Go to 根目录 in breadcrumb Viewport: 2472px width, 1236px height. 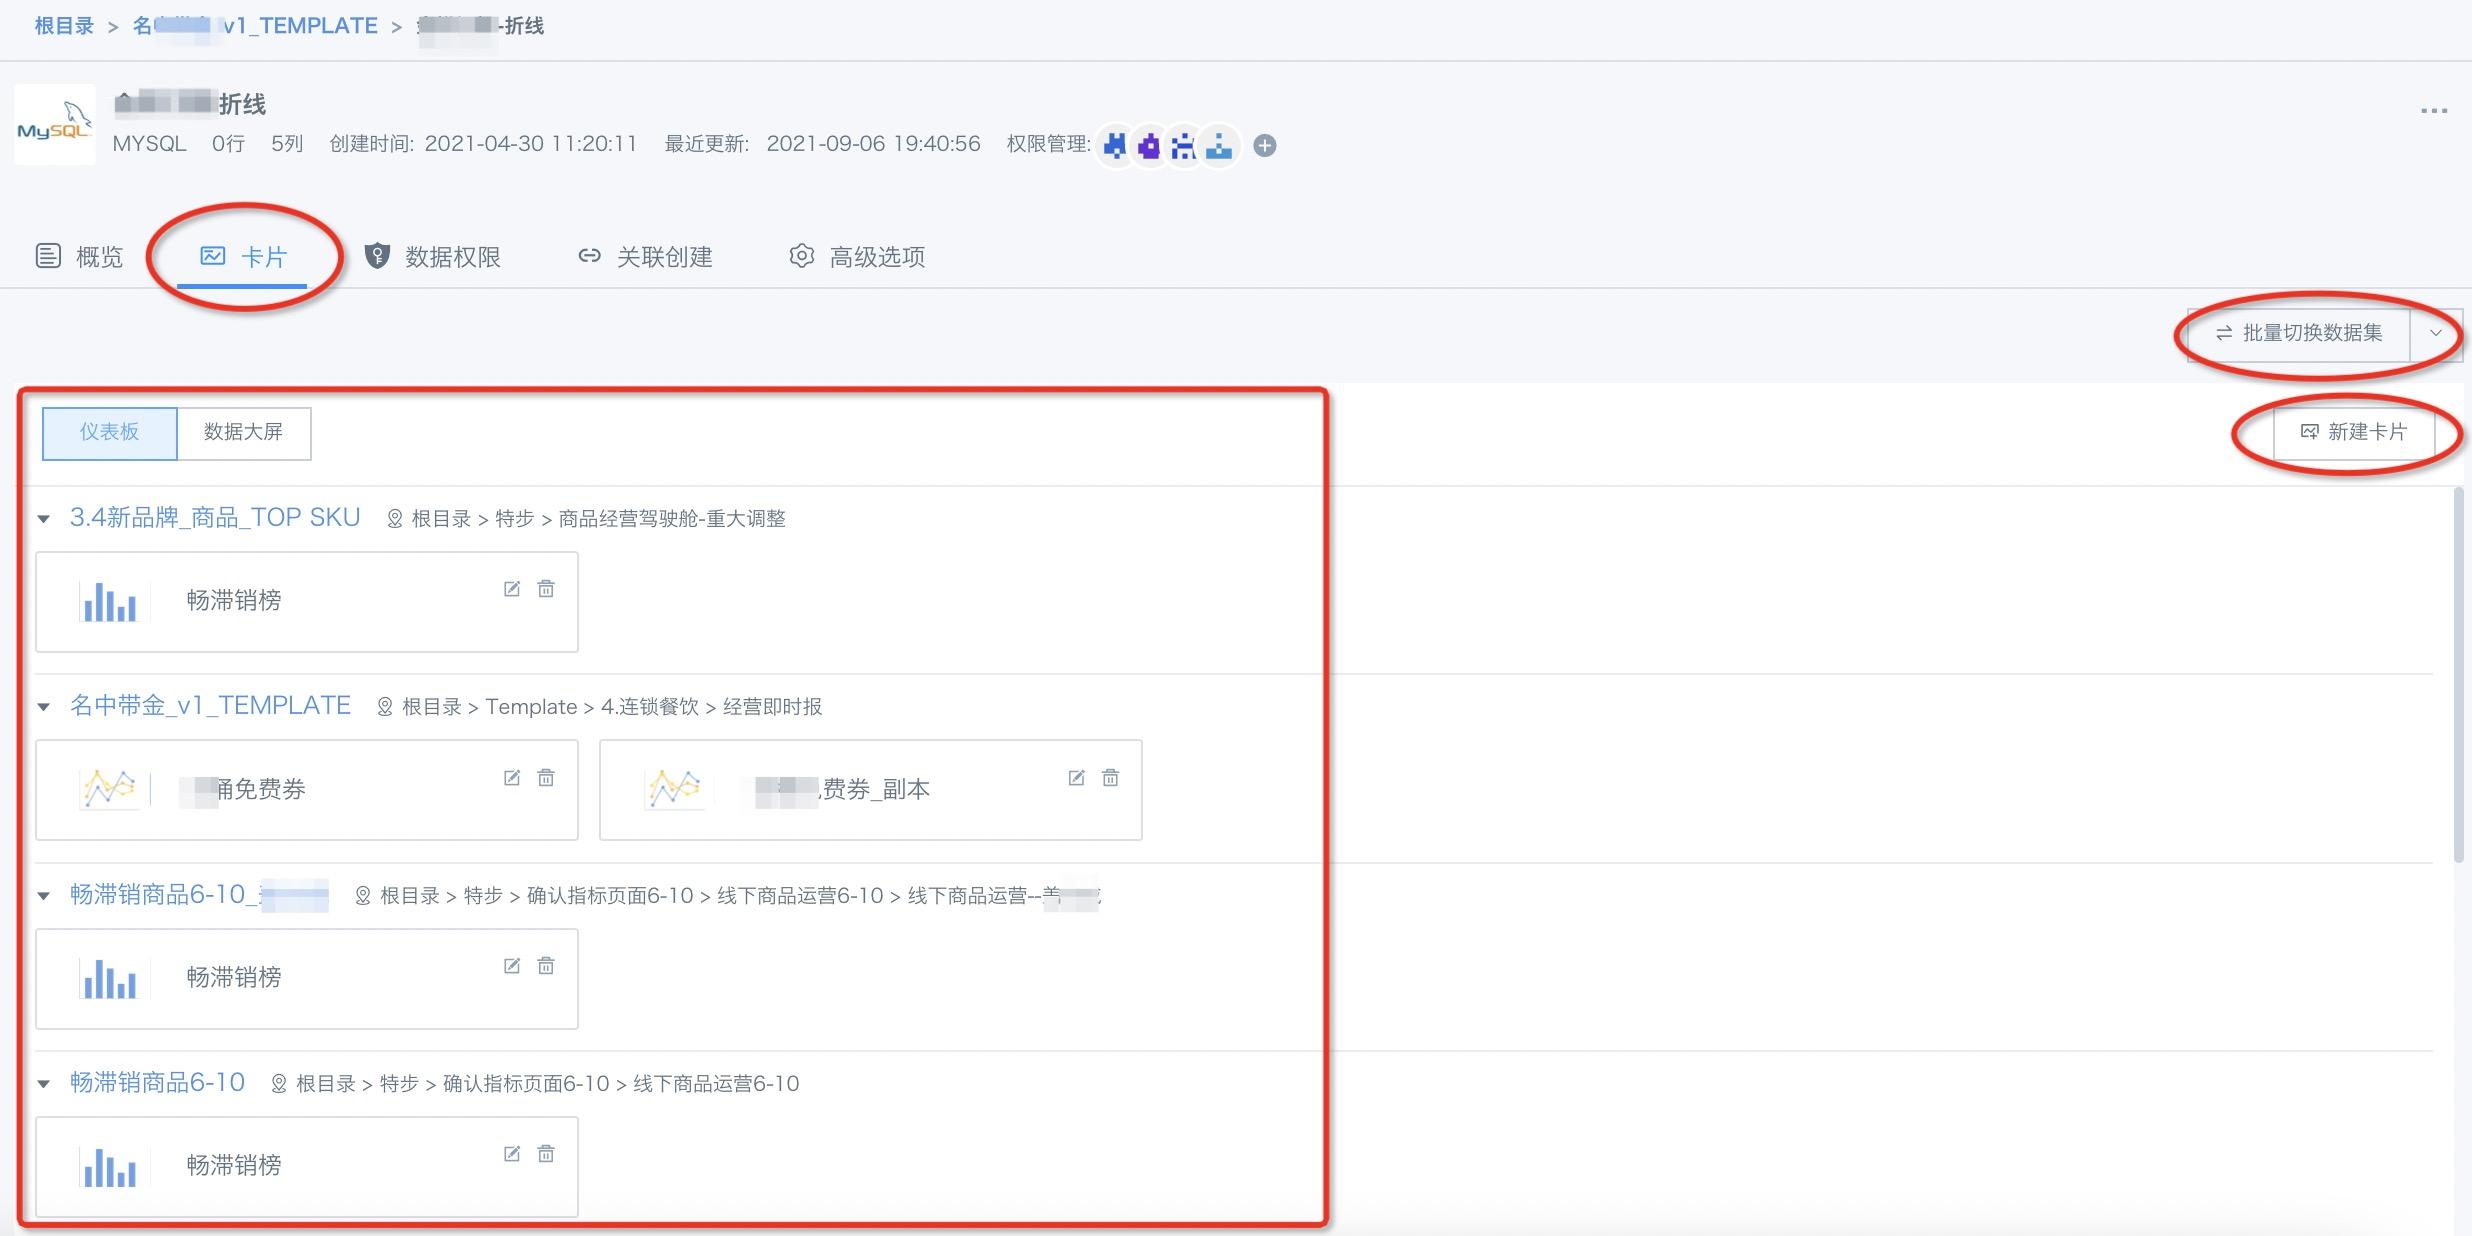tap(64, 26)
